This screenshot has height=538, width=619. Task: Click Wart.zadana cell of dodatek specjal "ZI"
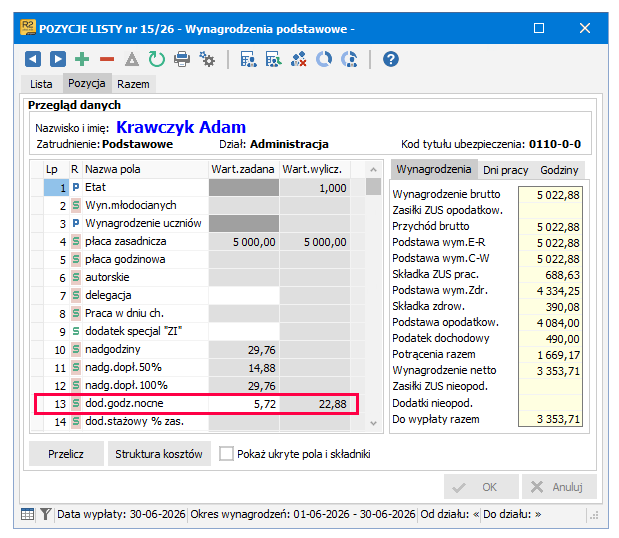point(244,331)
